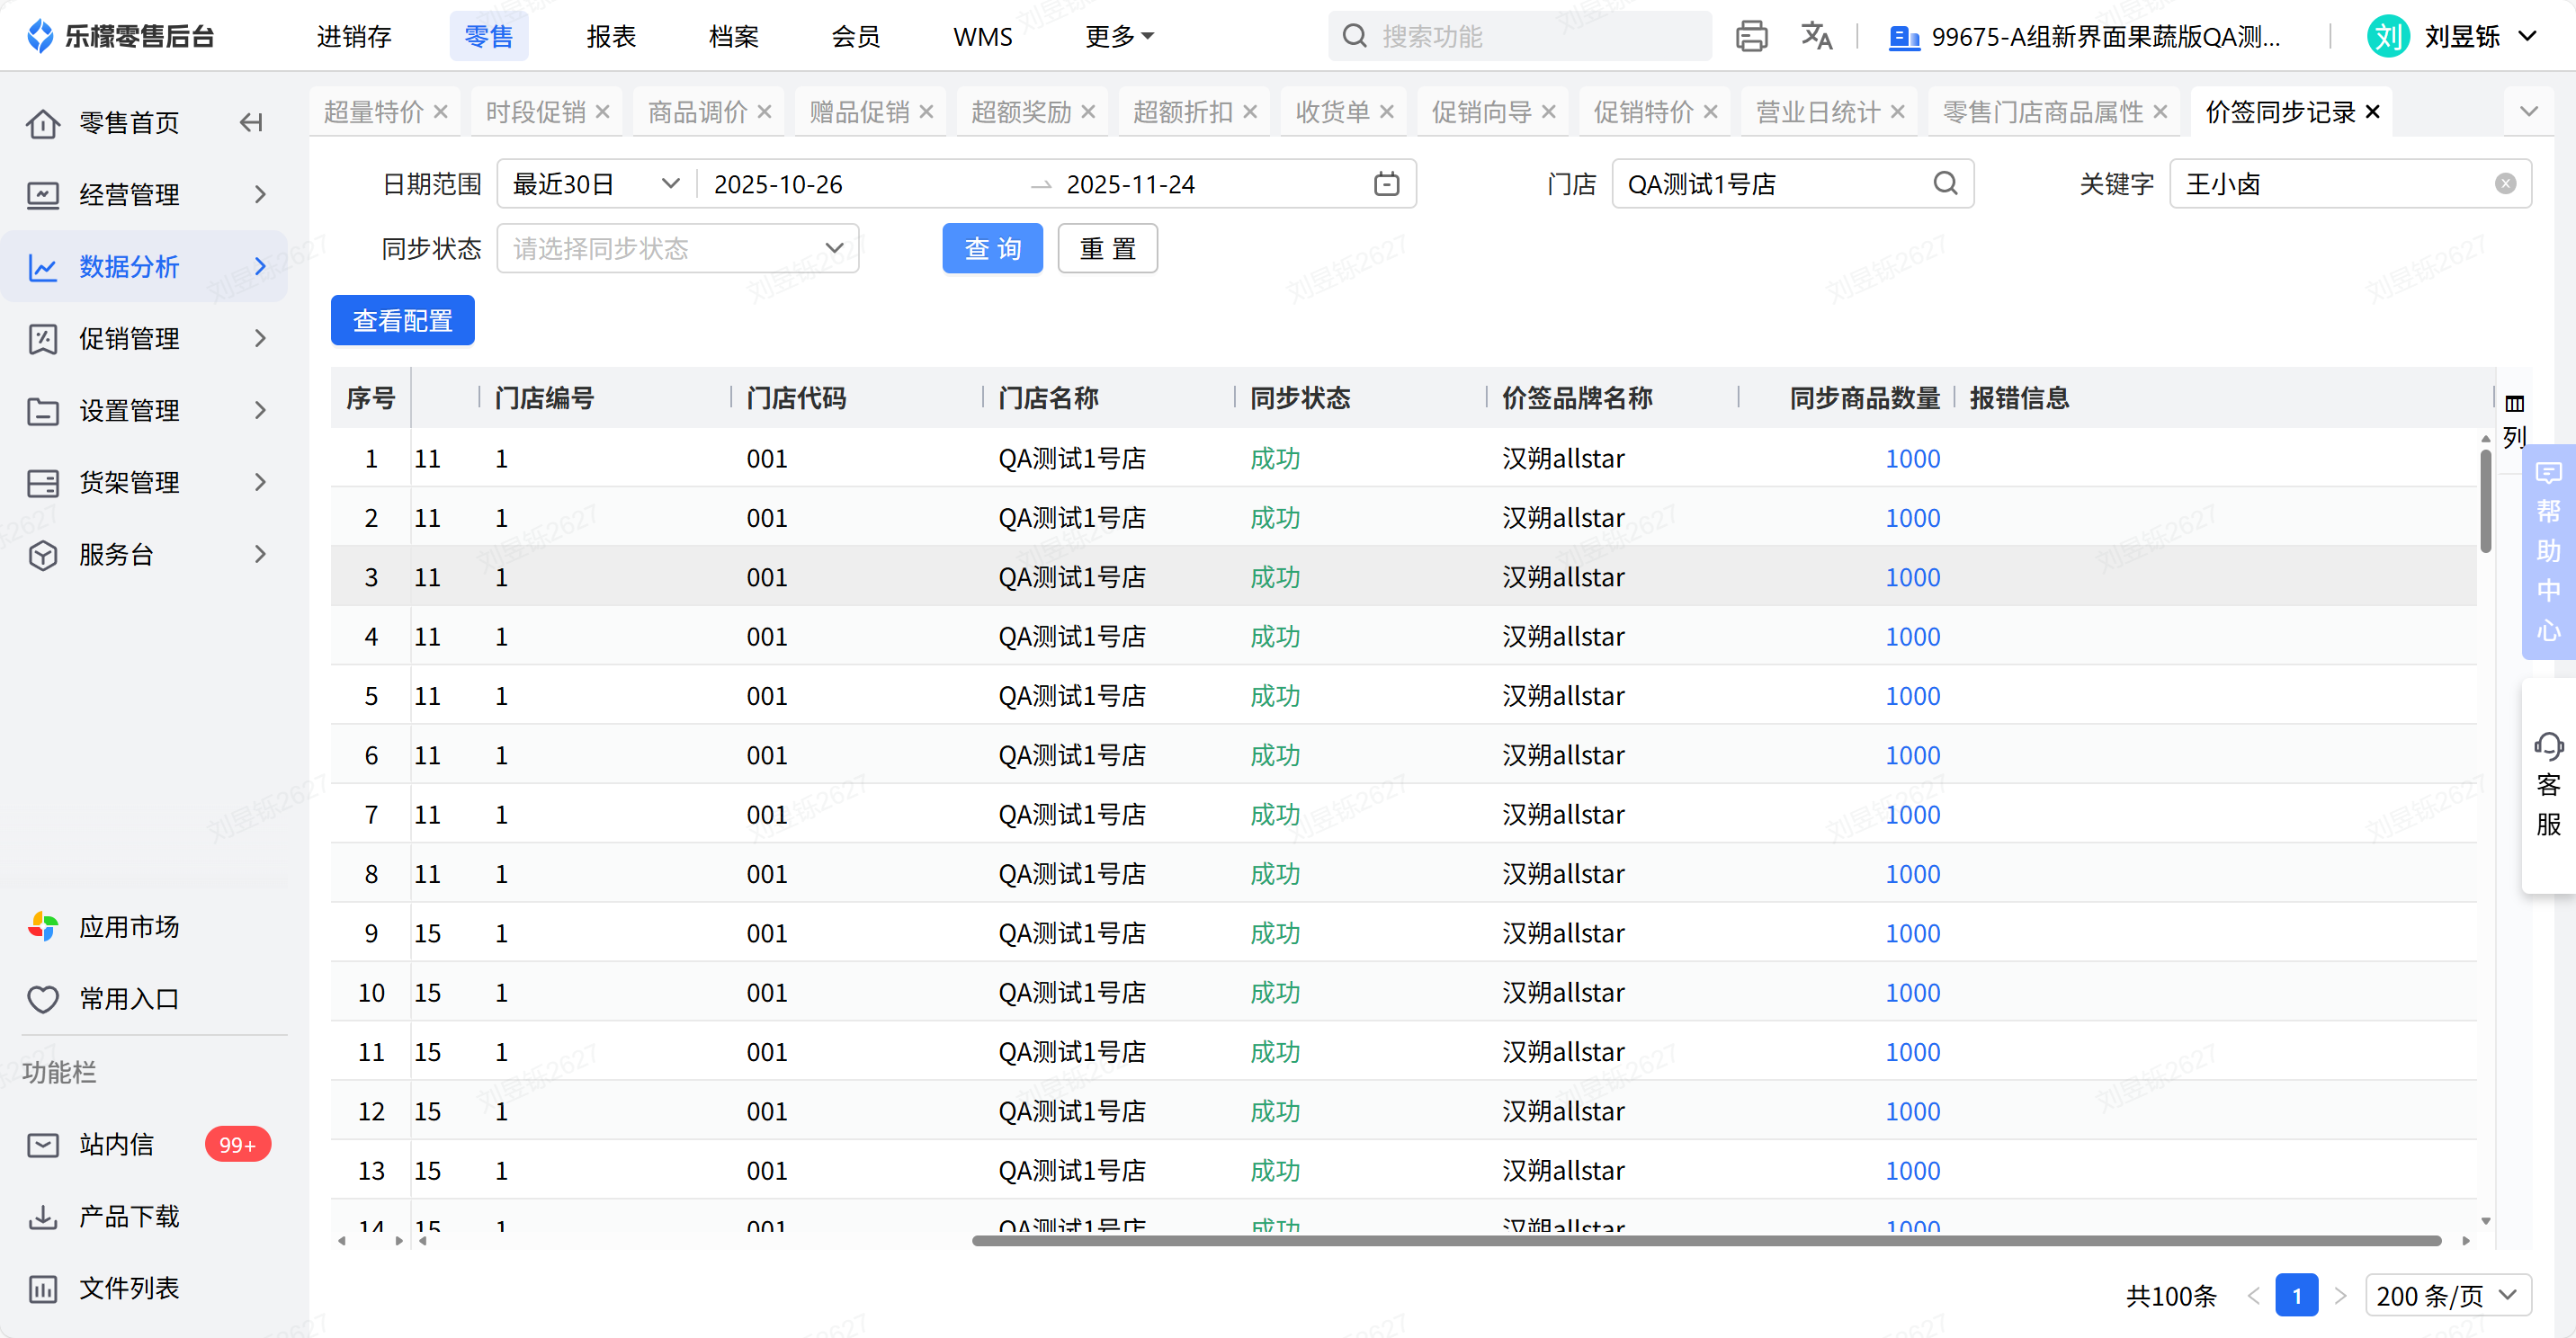Clear the keyword field with X icon
Screen dimensions: 2576x1338
coord(2505,184)
